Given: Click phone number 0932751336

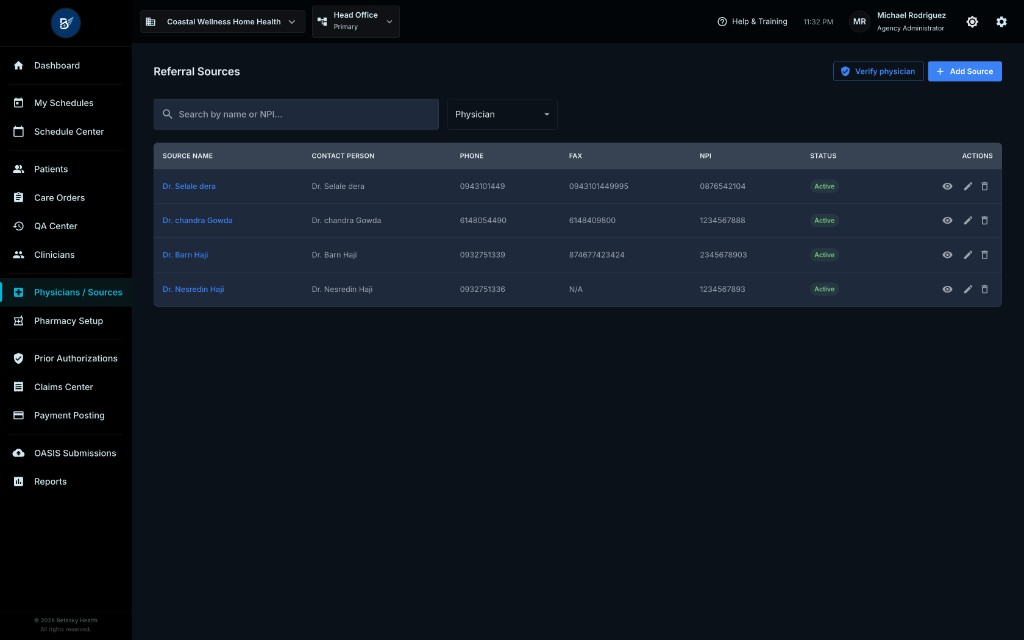Looking at the screenshot, I should tap(482, 289).
